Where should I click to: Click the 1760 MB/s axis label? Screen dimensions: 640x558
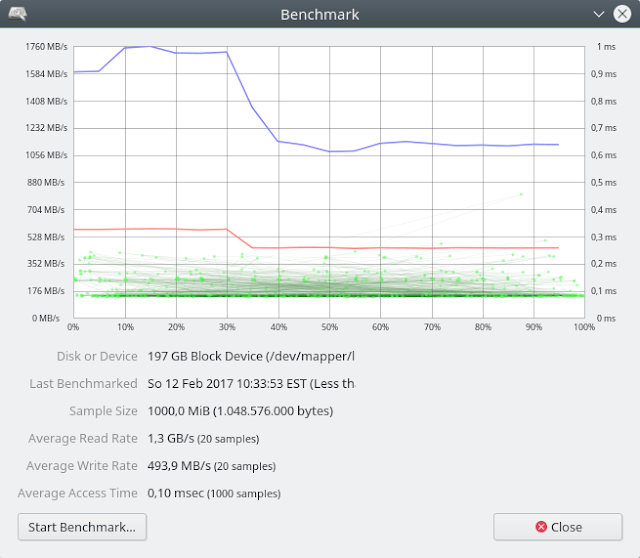coord(46,47)
